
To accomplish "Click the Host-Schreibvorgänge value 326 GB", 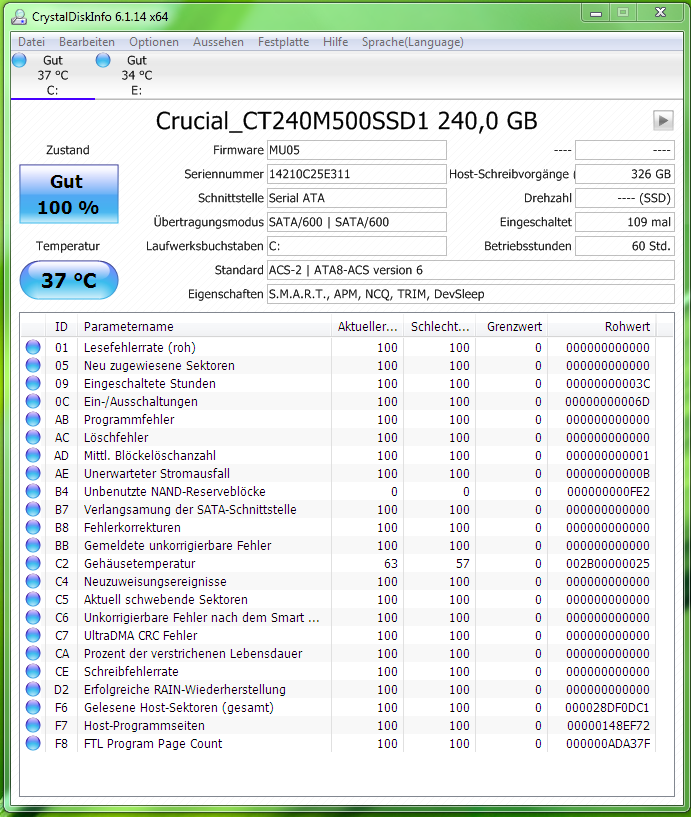I will 625,174.
